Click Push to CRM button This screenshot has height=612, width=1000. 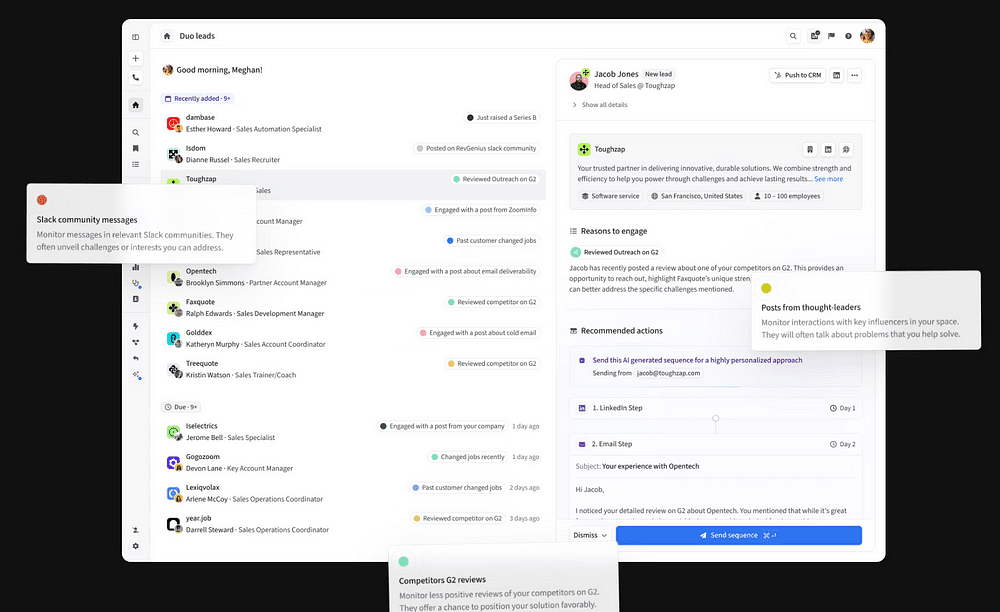tap(797, 75)
